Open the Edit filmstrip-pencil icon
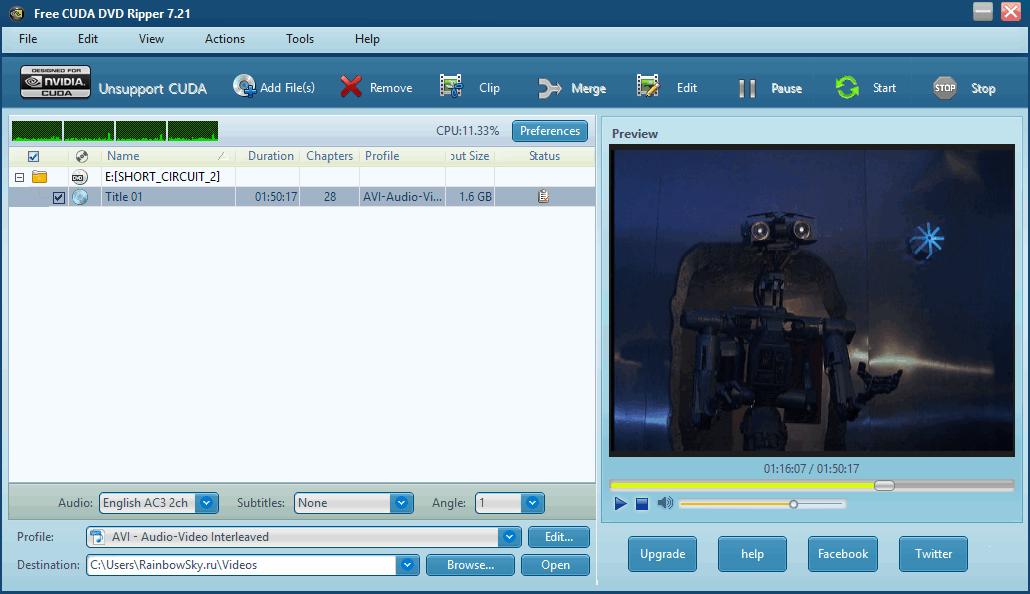 [648, 86]
